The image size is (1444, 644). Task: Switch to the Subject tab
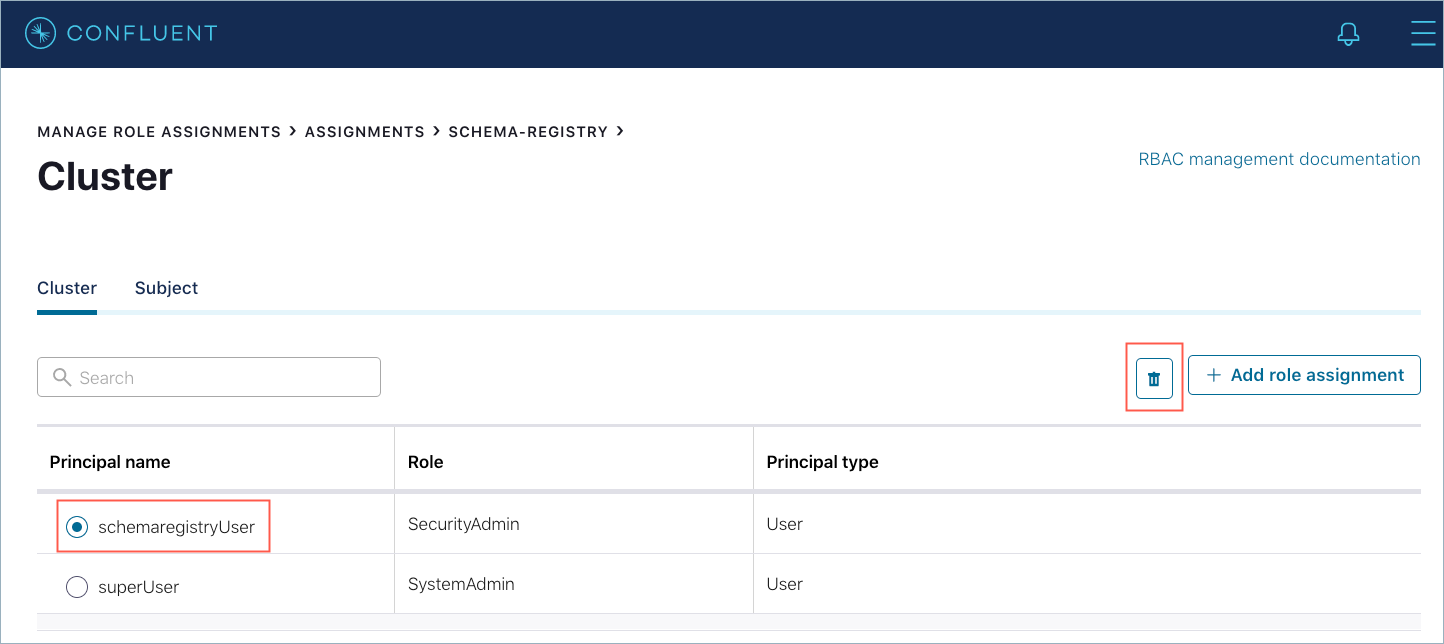coord(166,288)
